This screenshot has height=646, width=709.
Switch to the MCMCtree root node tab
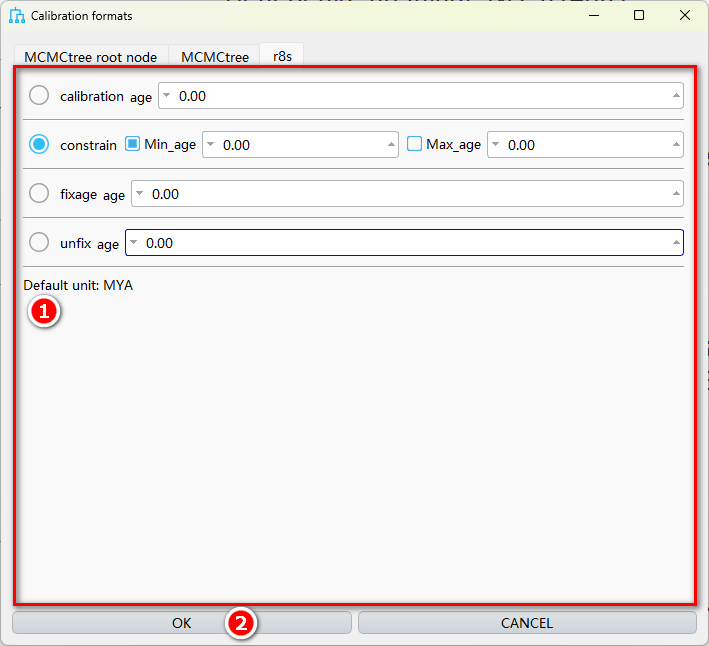pyautogui.click(x=90, y=57)
